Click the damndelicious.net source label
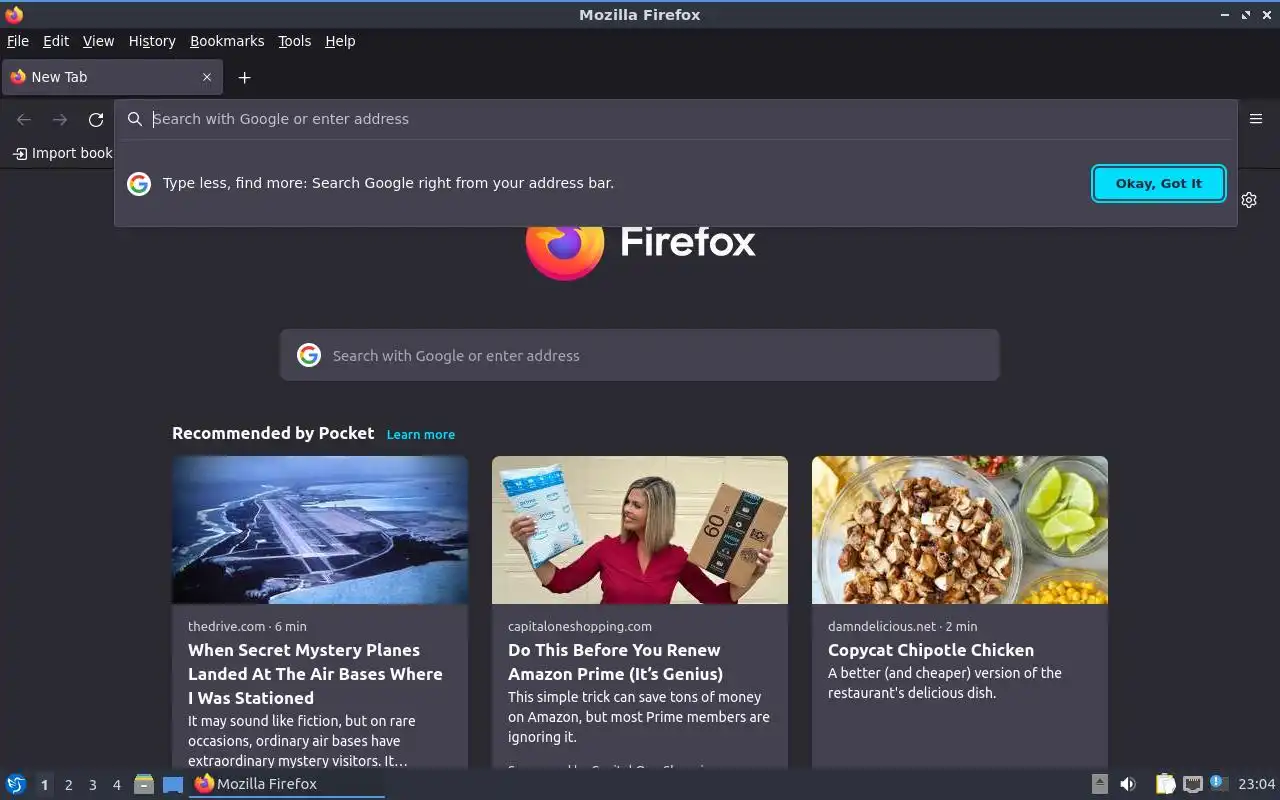The image size is (1280, 800). tap(882, 626)
